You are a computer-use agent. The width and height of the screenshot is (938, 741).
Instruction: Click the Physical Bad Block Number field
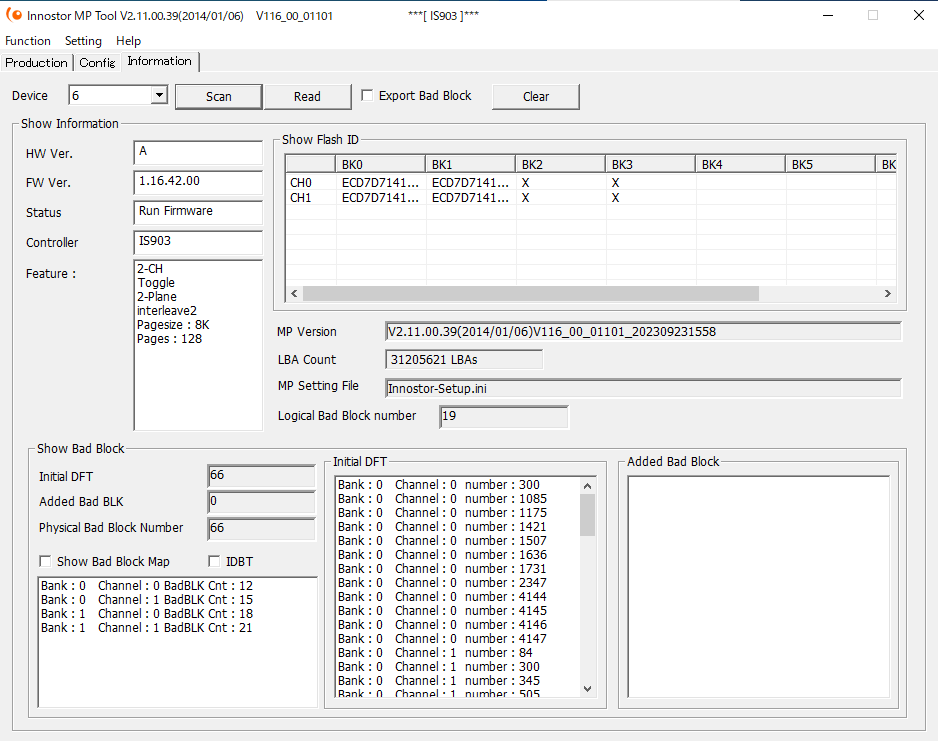[261, 528]
